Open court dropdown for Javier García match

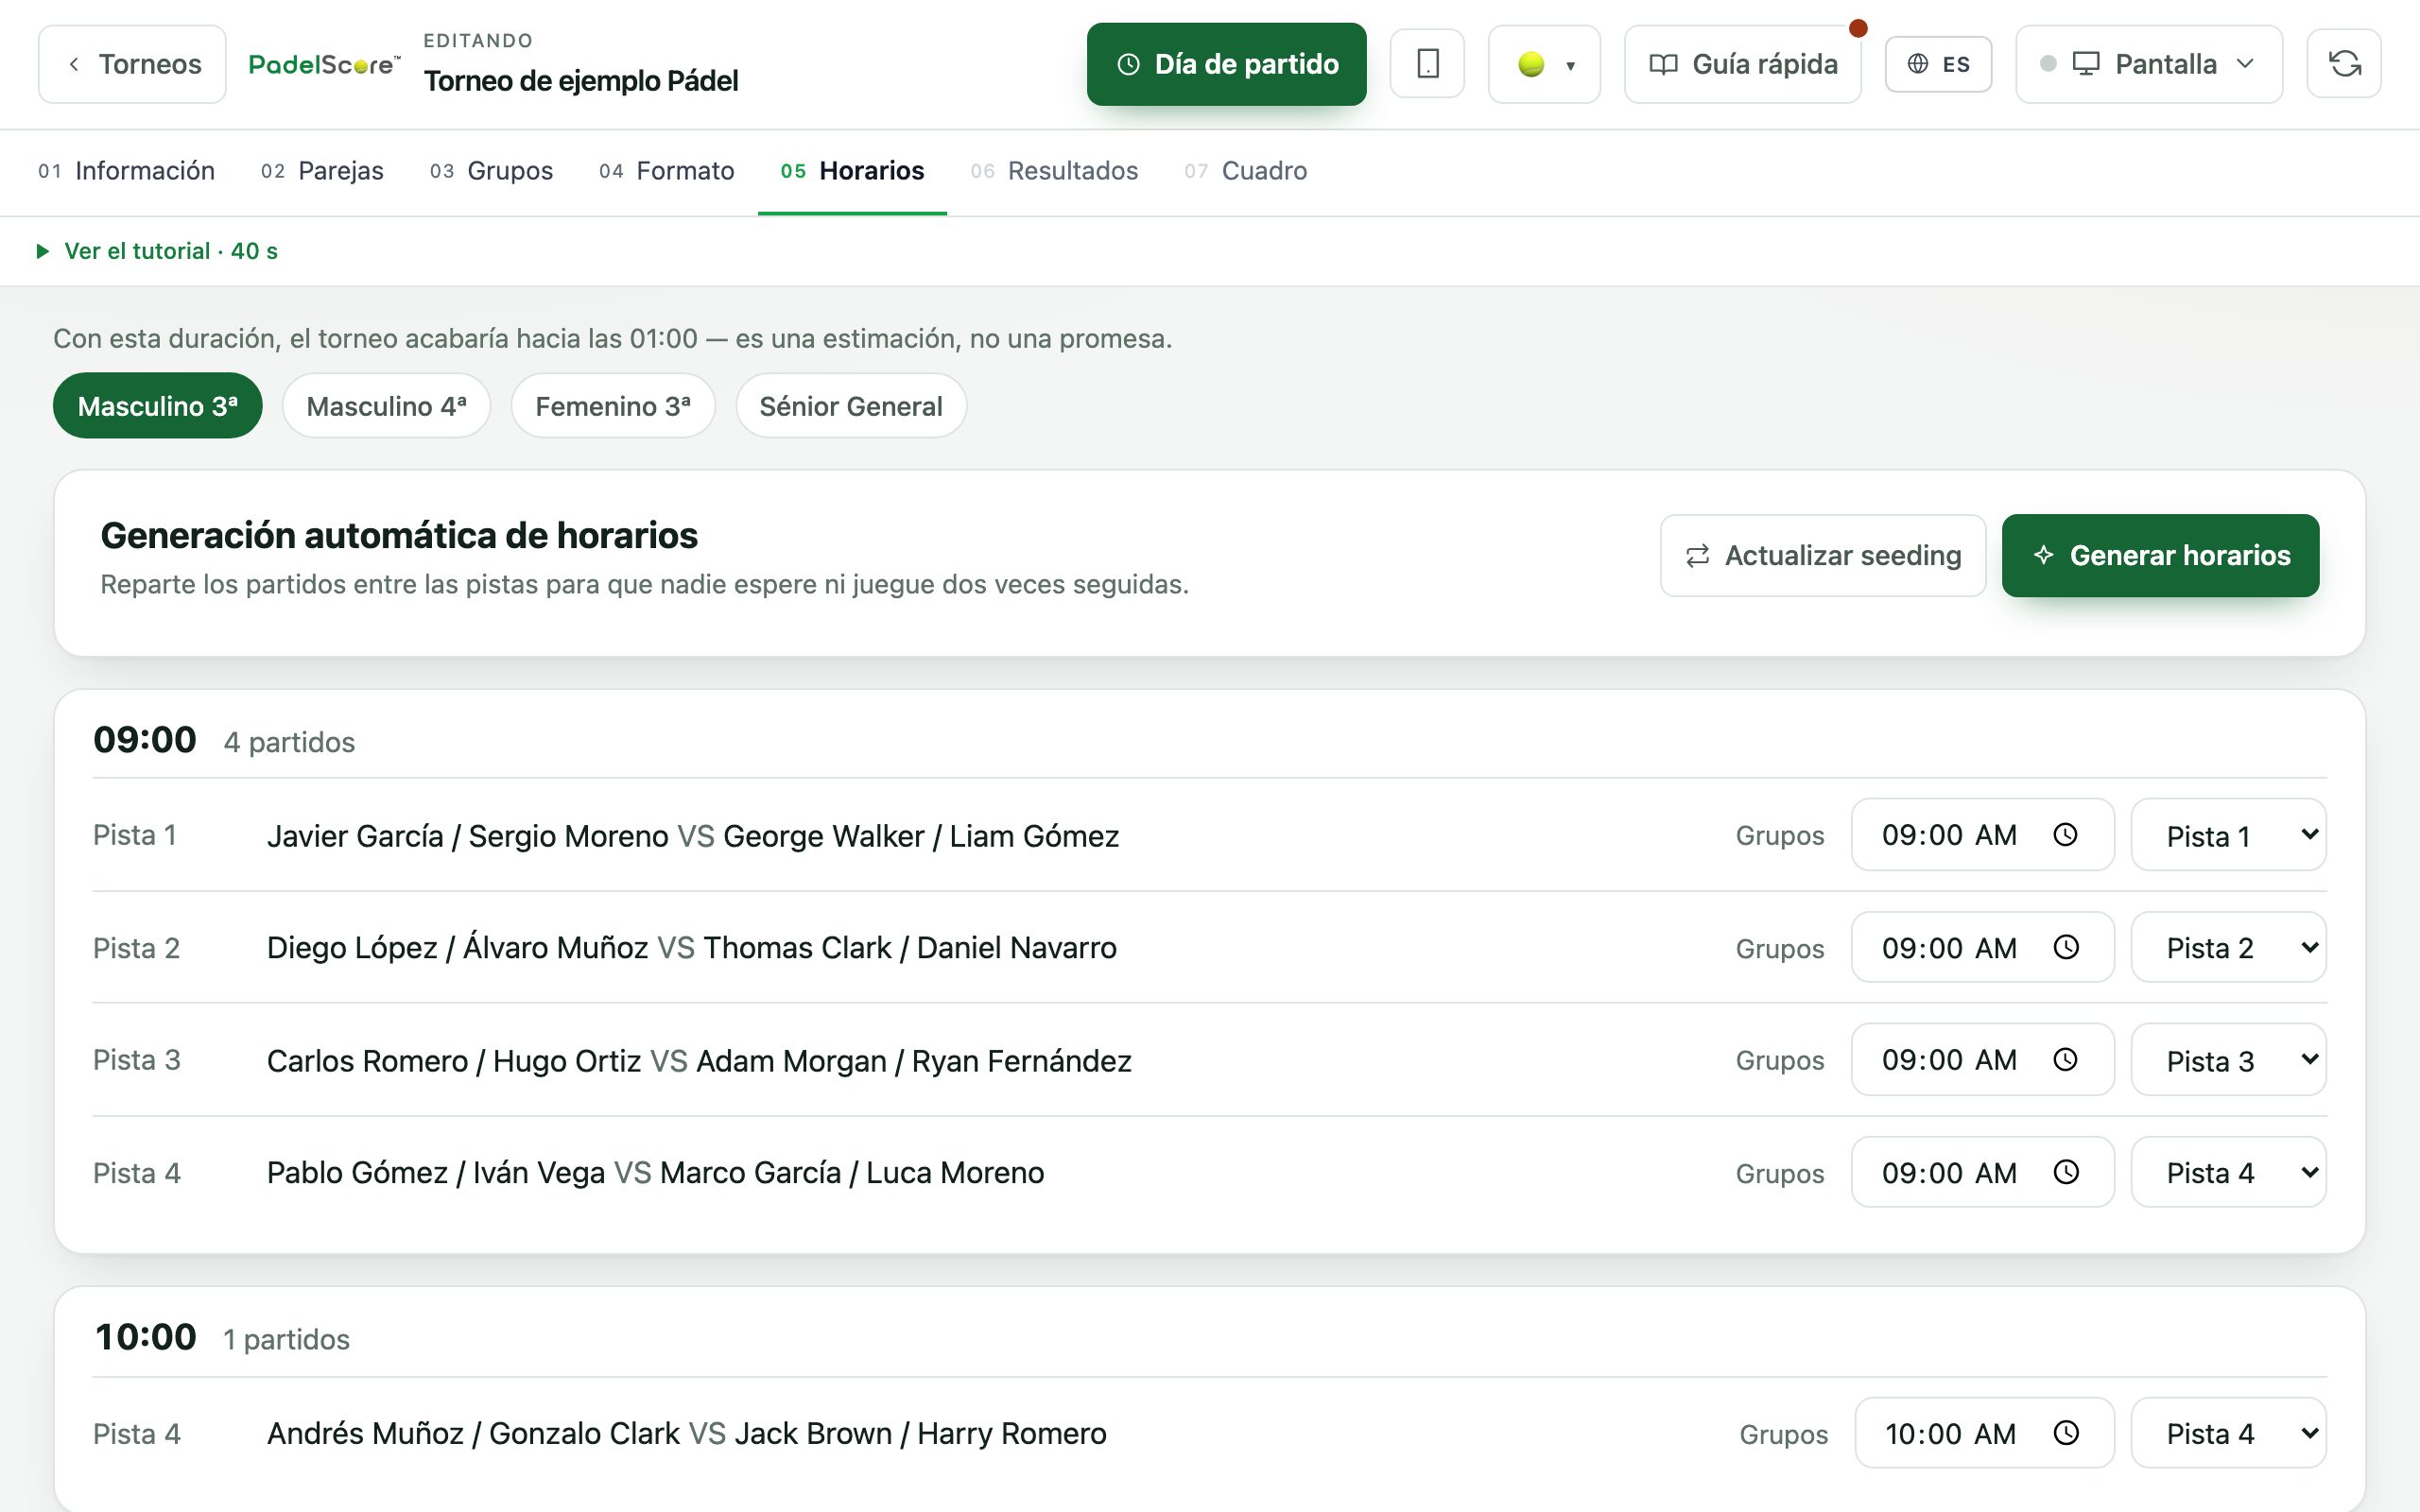pos(2228,834)
